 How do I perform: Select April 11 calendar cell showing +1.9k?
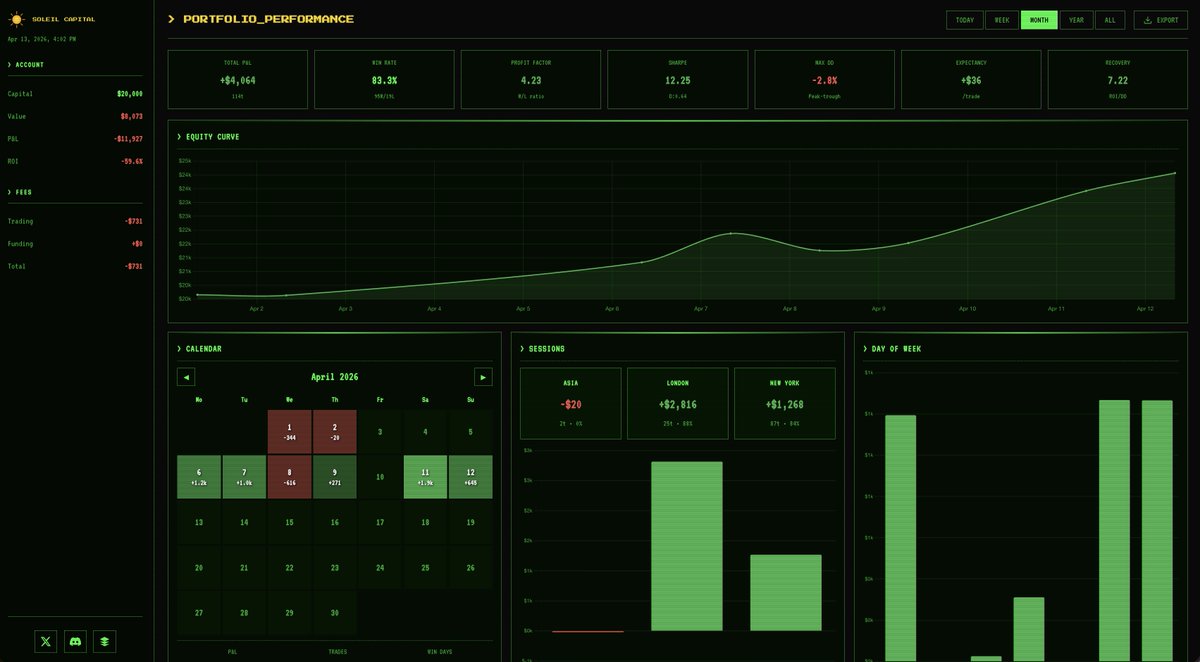pyautogui.click(x=425, y=477)
